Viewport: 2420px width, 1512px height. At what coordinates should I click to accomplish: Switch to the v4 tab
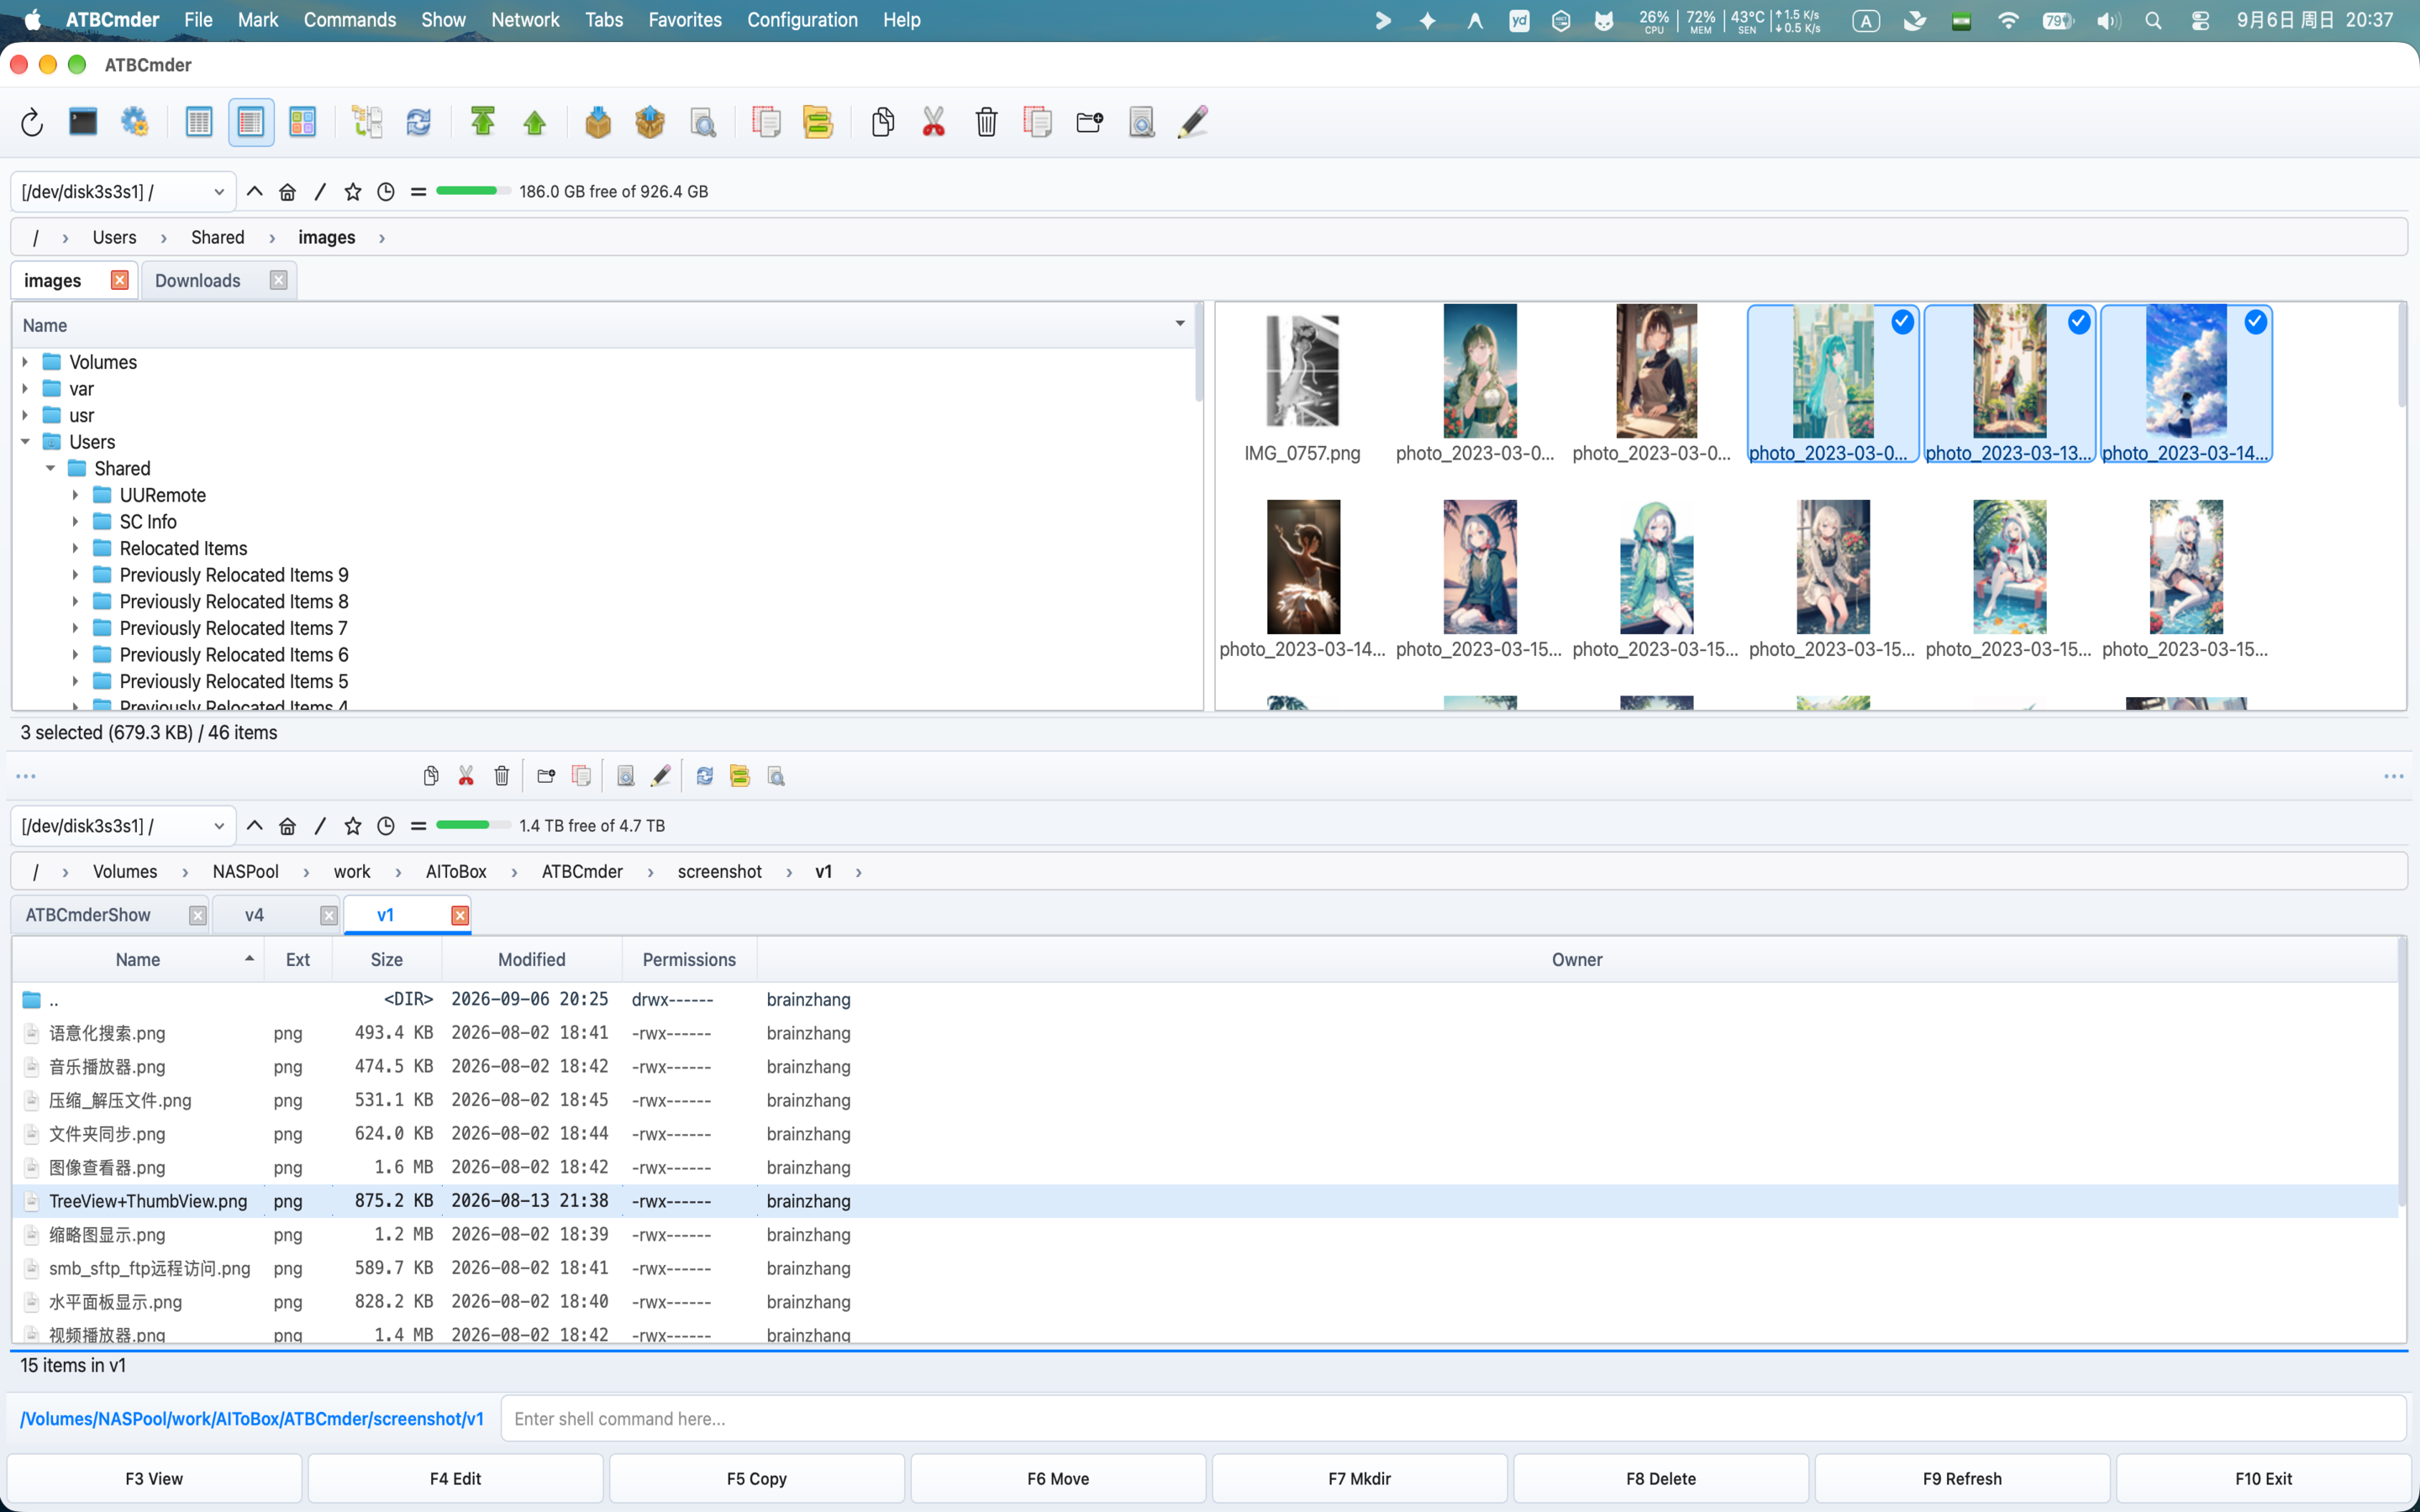pos(254,915)
